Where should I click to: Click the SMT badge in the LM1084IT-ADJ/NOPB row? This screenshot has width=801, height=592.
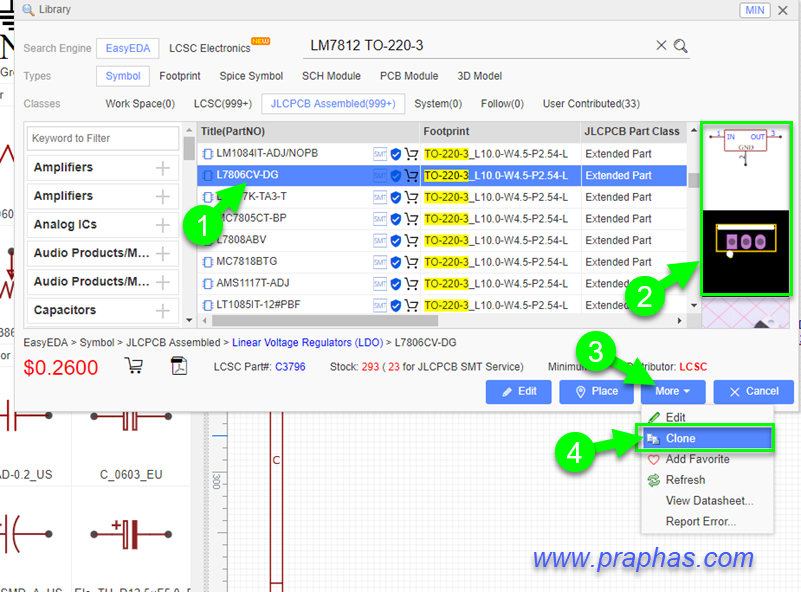[380, 154]
